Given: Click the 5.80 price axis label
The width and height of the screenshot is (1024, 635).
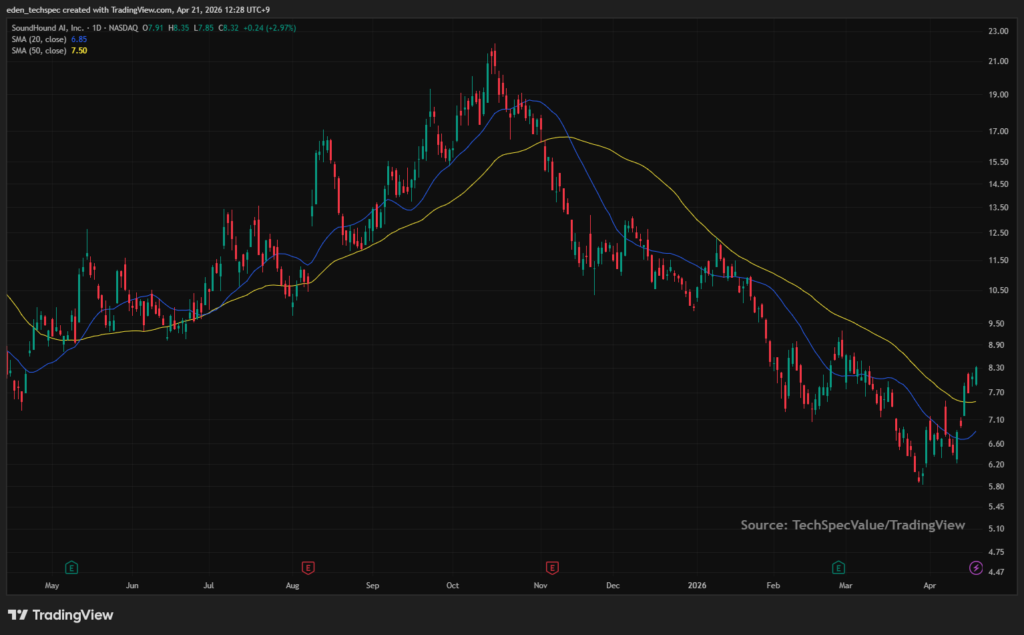Looking at the screenshot, I should (997, 487).
